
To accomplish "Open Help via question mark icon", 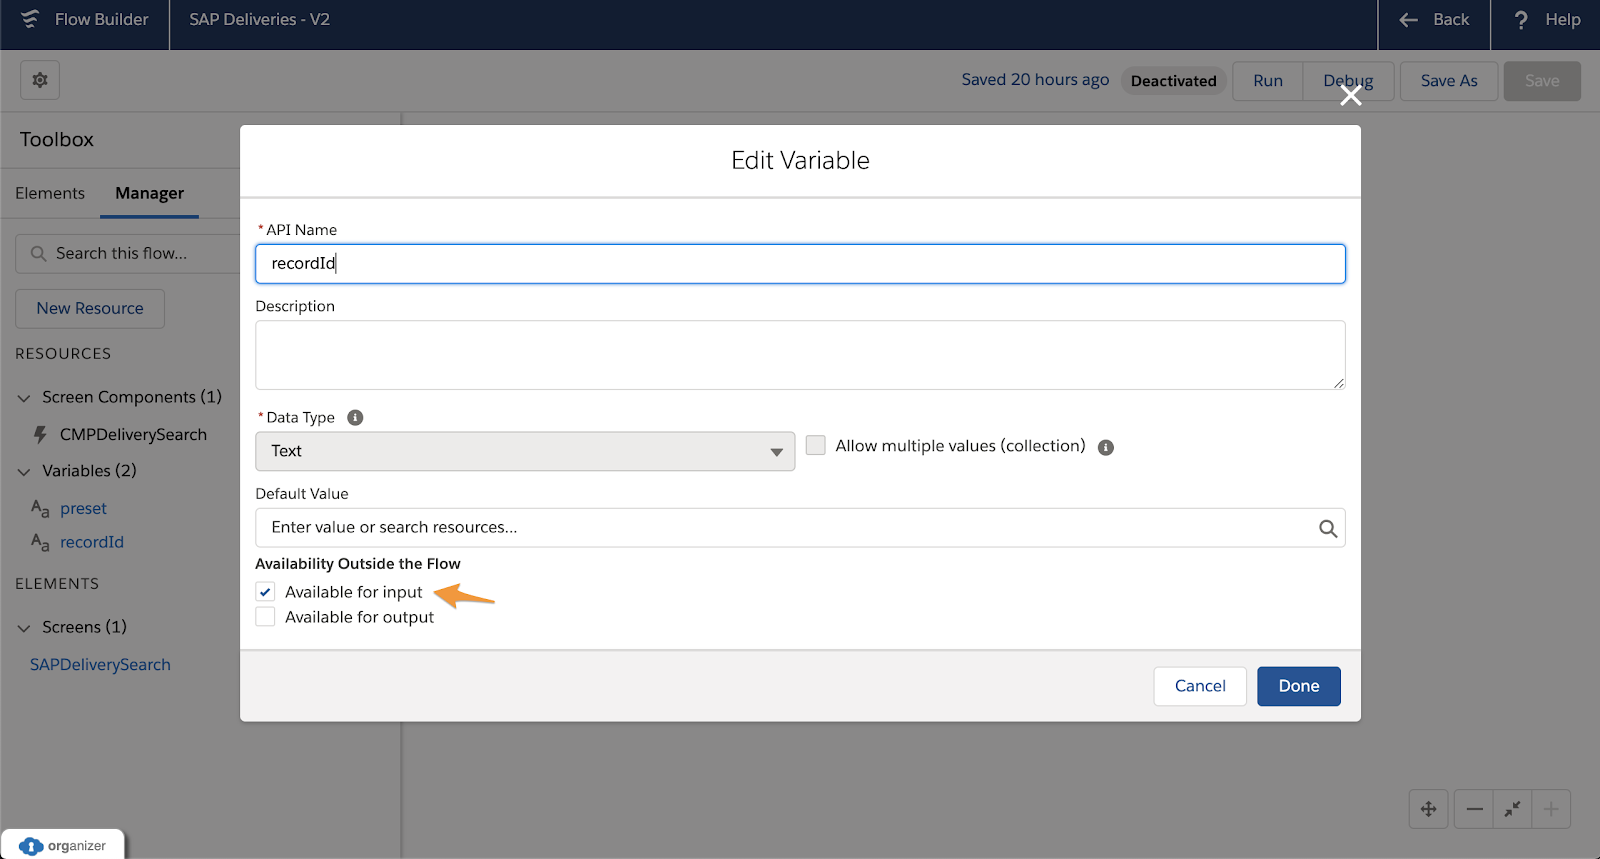I will (x=1521, y=20).
